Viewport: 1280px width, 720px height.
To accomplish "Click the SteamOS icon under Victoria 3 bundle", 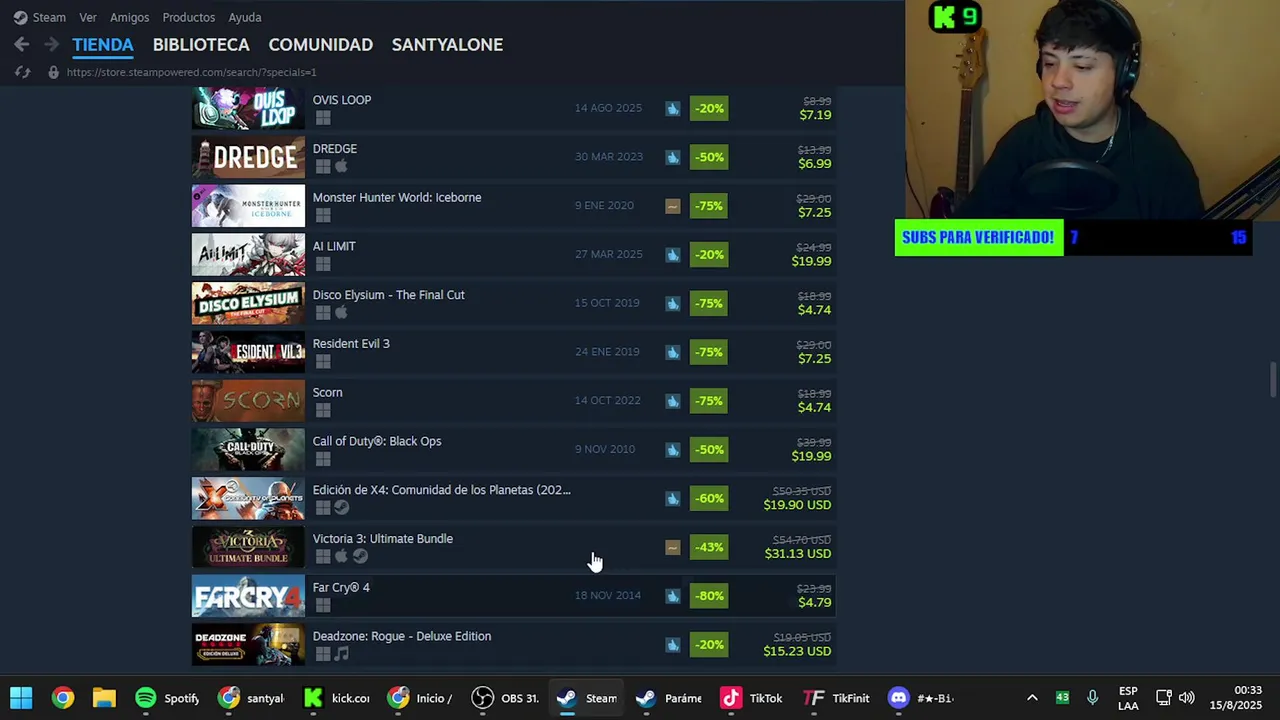I will tap(360, 556).
